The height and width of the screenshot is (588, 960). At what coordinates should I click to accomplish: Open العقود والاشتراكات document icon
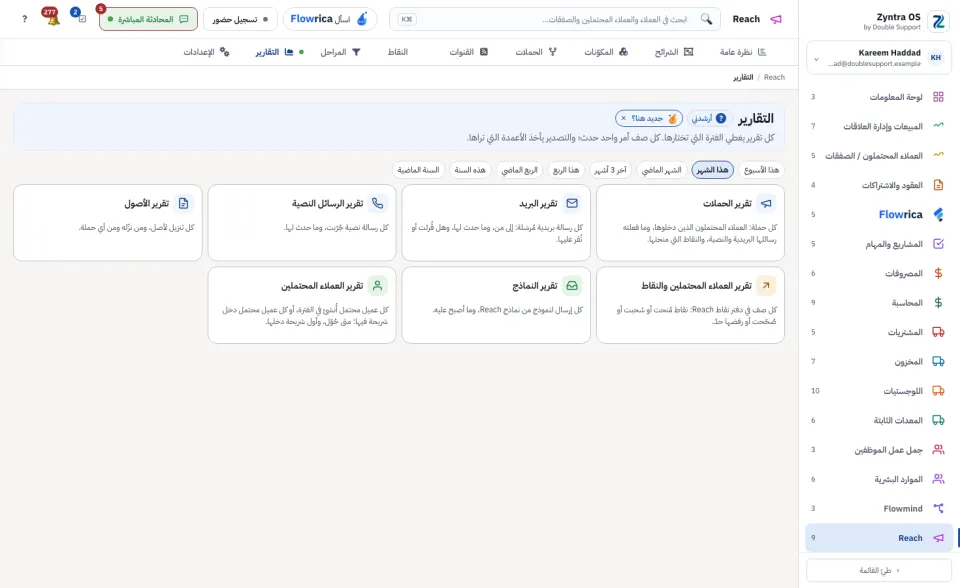938,185
